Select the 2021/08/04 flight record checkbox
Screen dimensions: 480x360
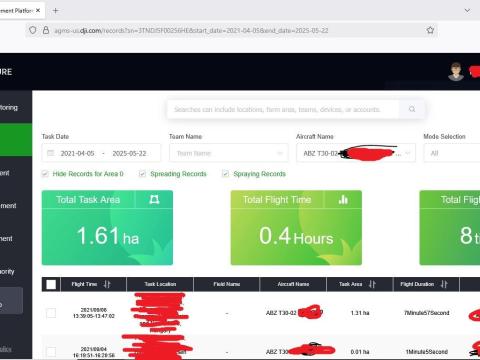(51, 352)
